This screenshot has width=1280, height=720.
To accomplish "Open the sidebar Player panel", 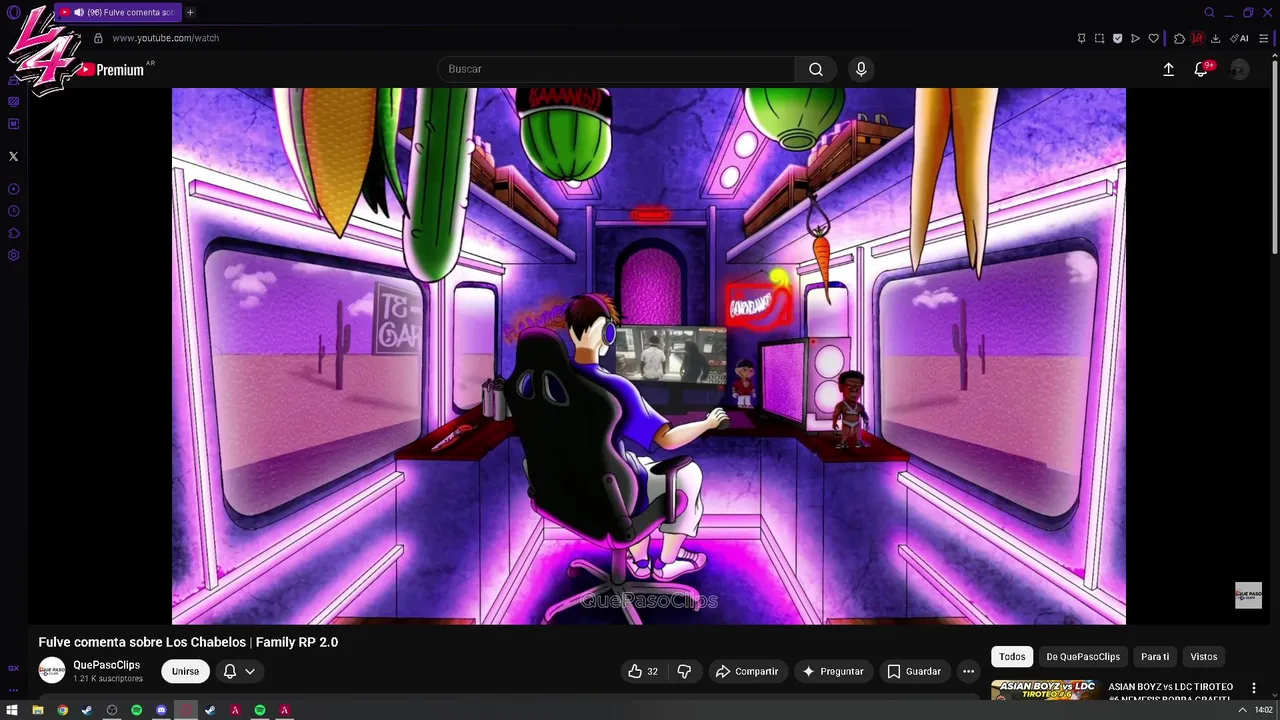I will point(13,189).
